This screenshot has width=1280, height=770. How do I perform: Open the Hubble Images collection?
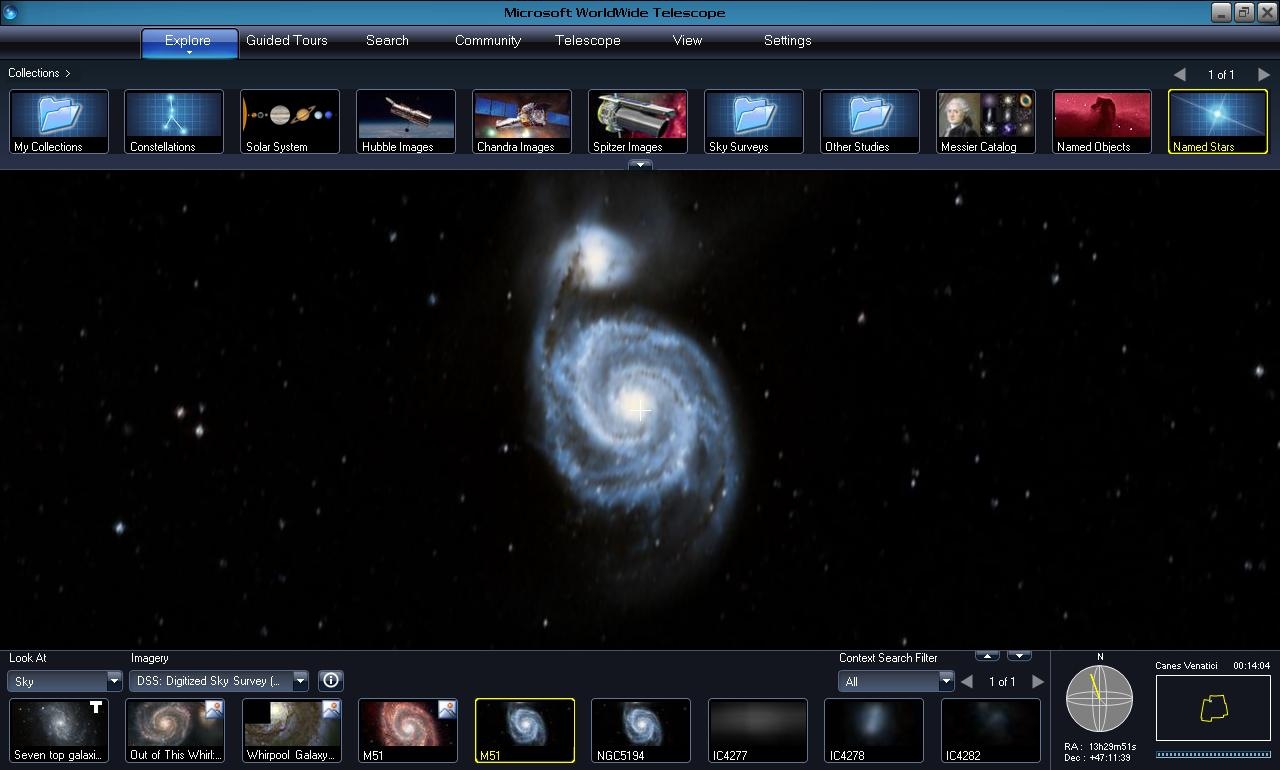pos(406,121)
